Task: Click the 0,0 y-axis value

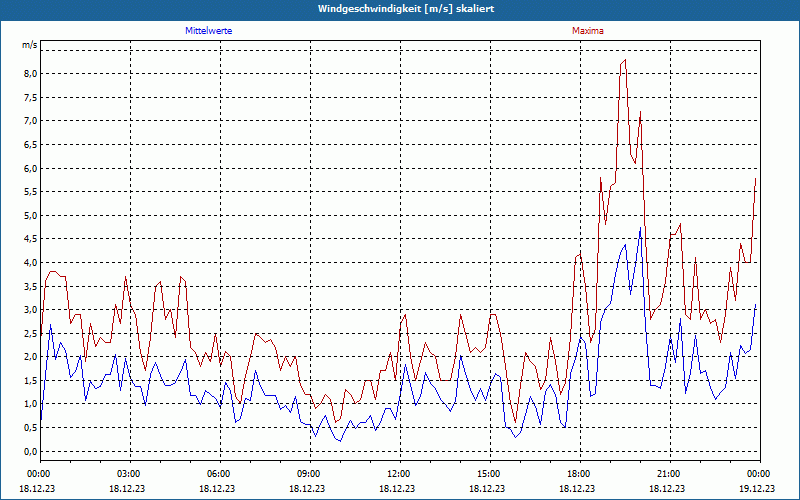Action: [31, 452]
